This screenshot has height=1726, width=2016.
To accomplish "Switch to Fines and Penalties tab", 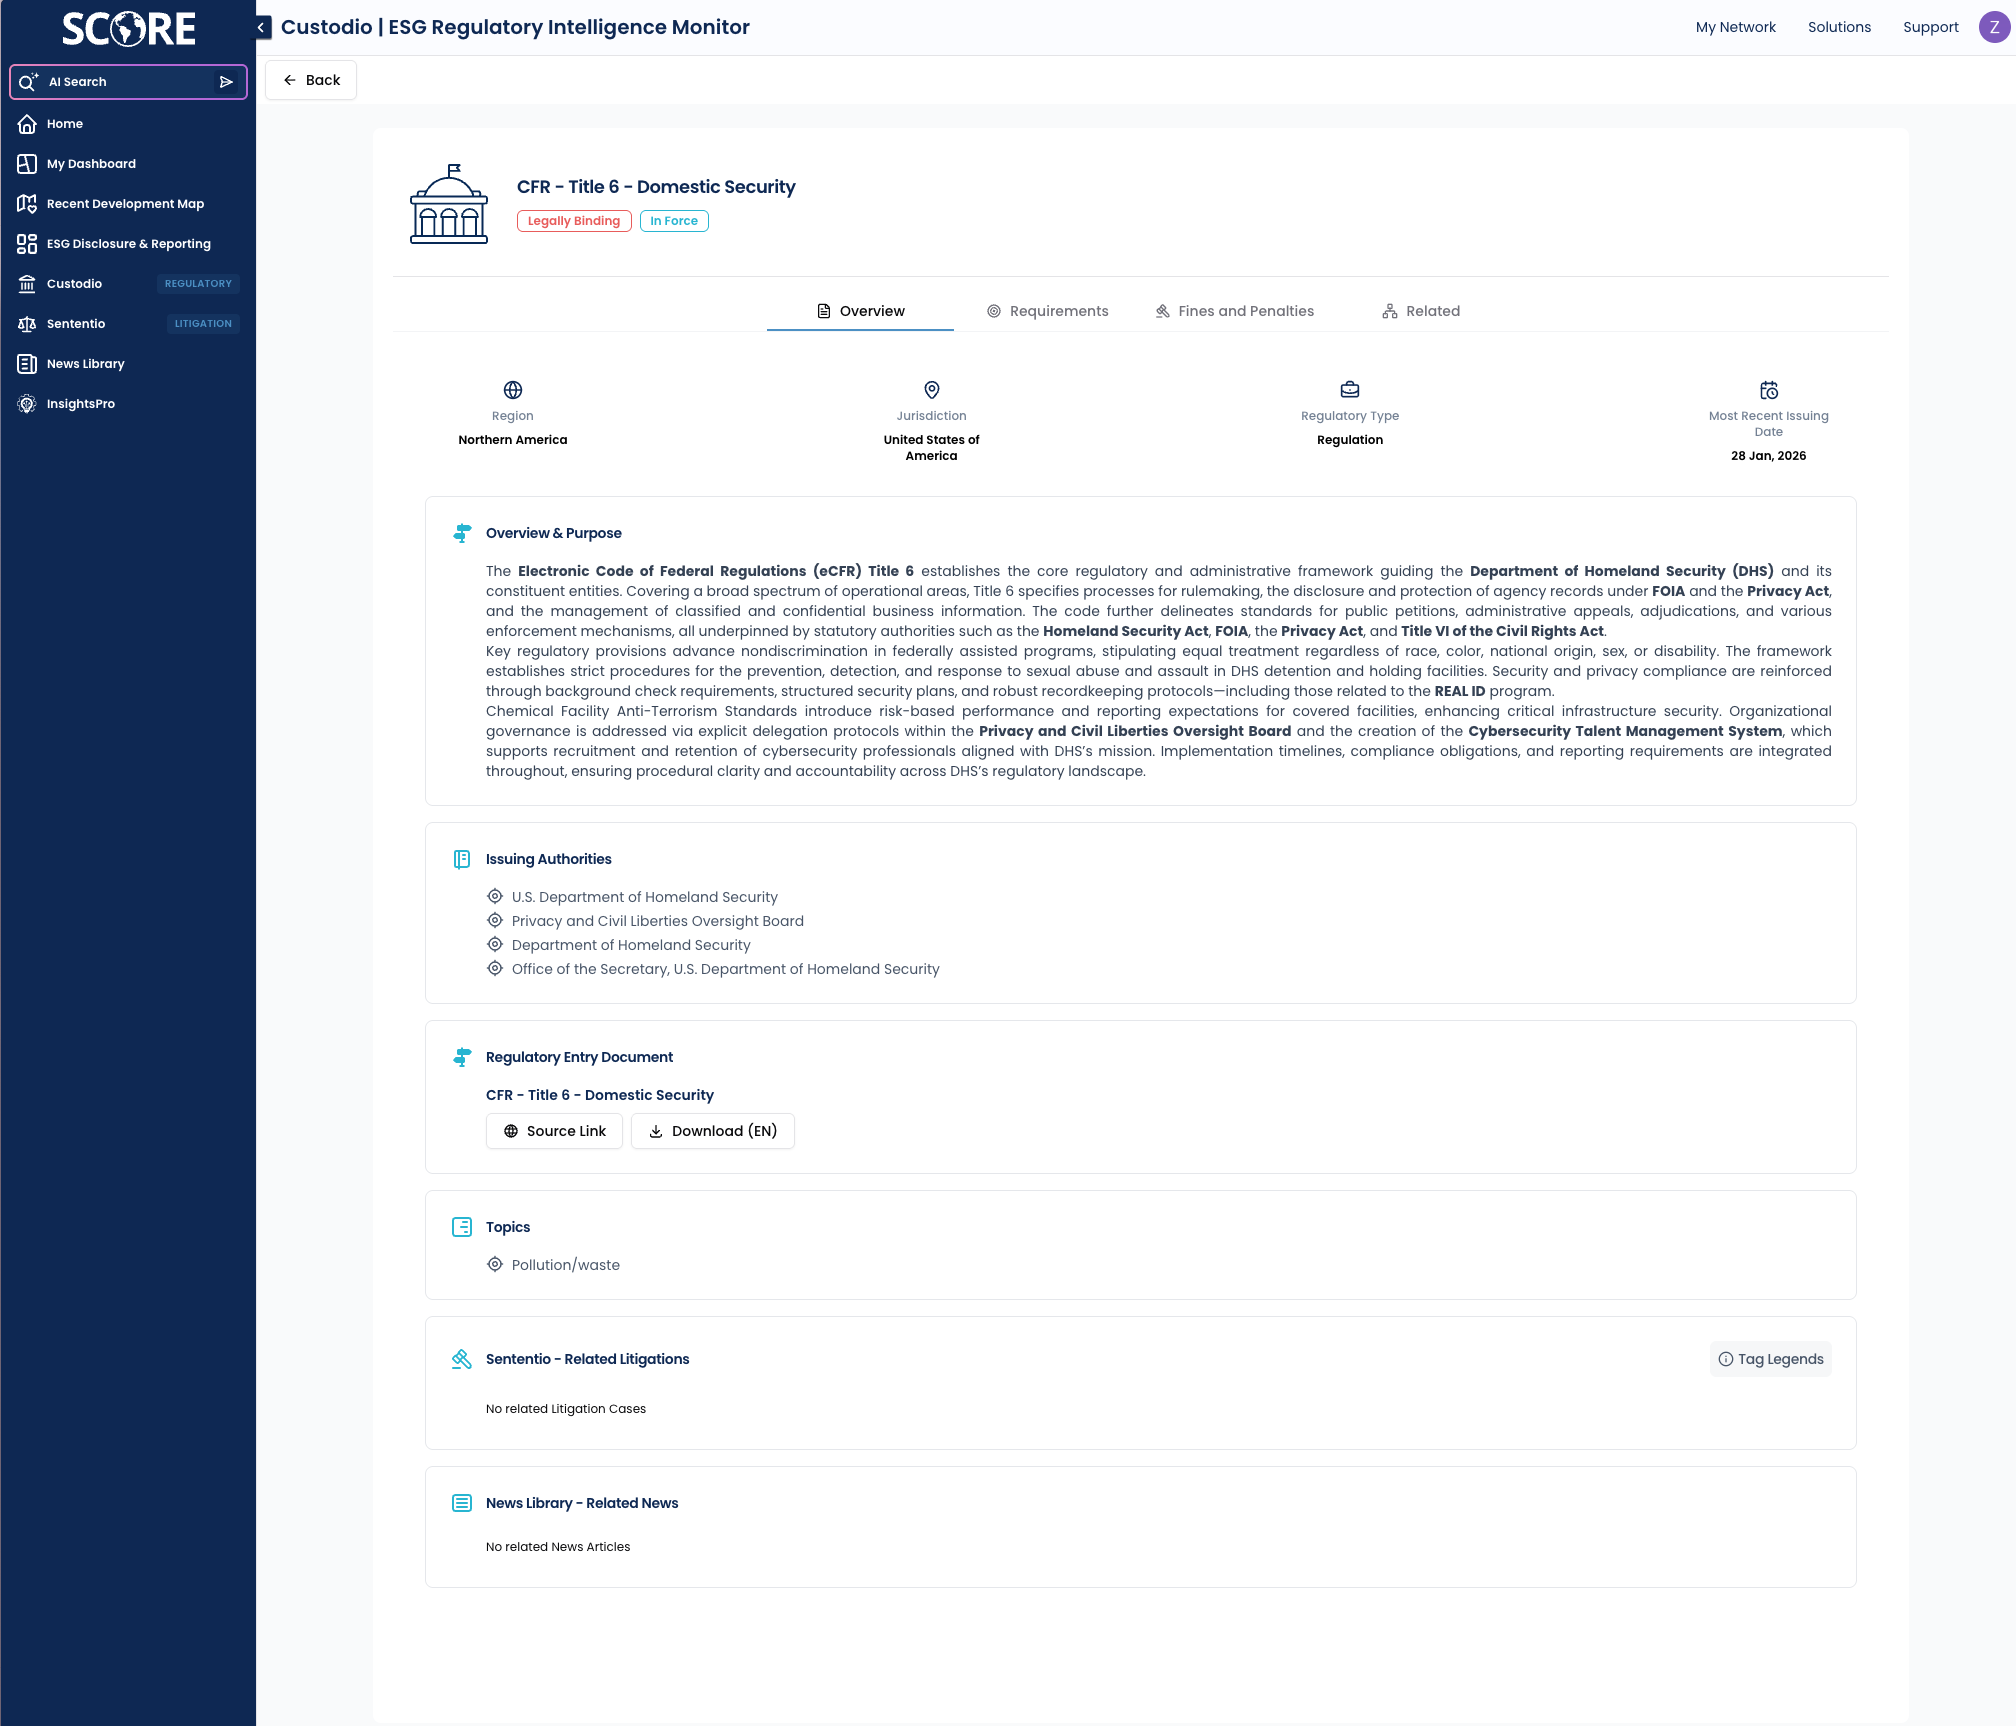I will coord(1234,311).
